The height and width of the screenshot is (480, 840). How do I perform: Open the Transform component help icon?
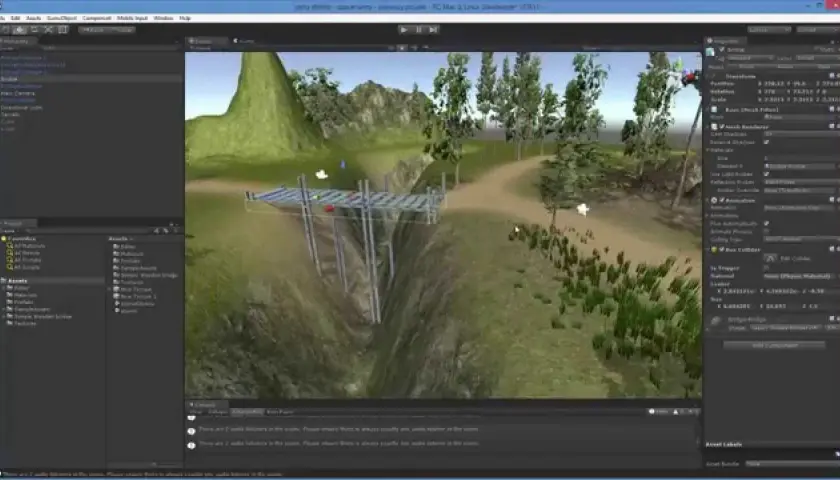[x=832, y=76]
